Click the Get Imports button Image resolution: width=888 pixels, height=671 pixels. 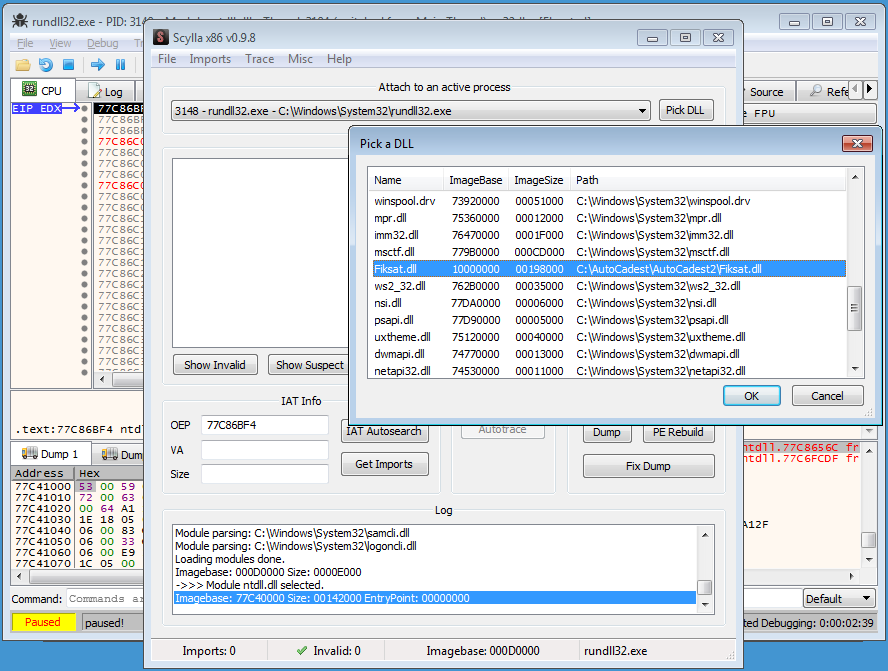point(384,464)
